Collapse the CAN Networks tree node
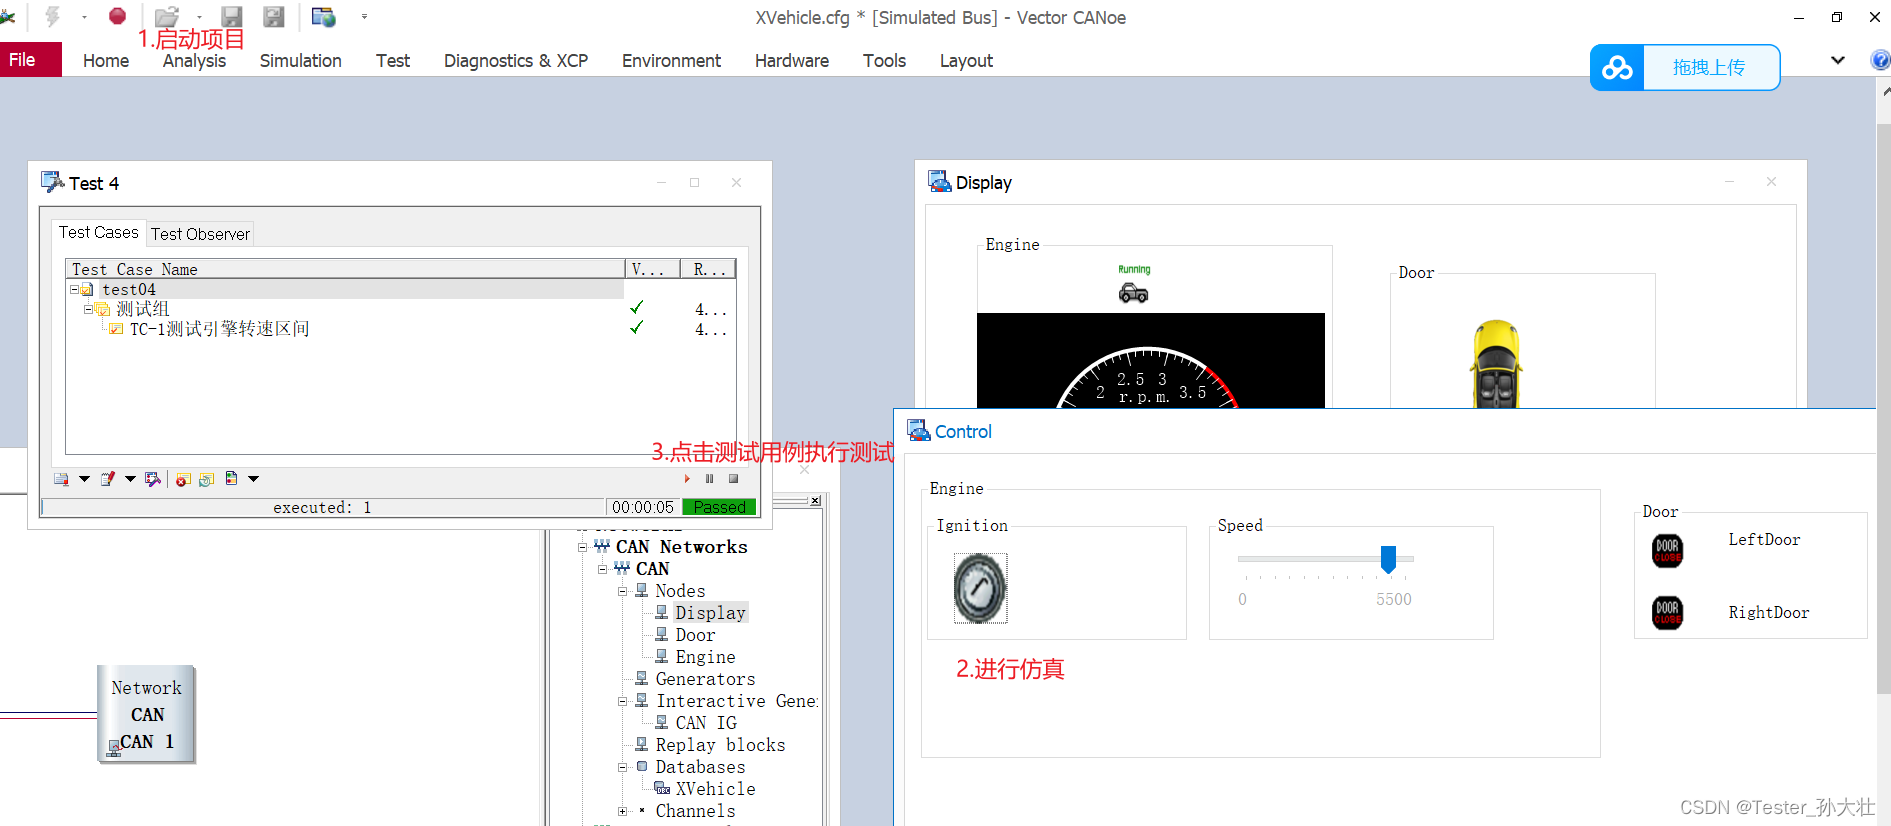Screen dimensions: 1891x826 583,547
